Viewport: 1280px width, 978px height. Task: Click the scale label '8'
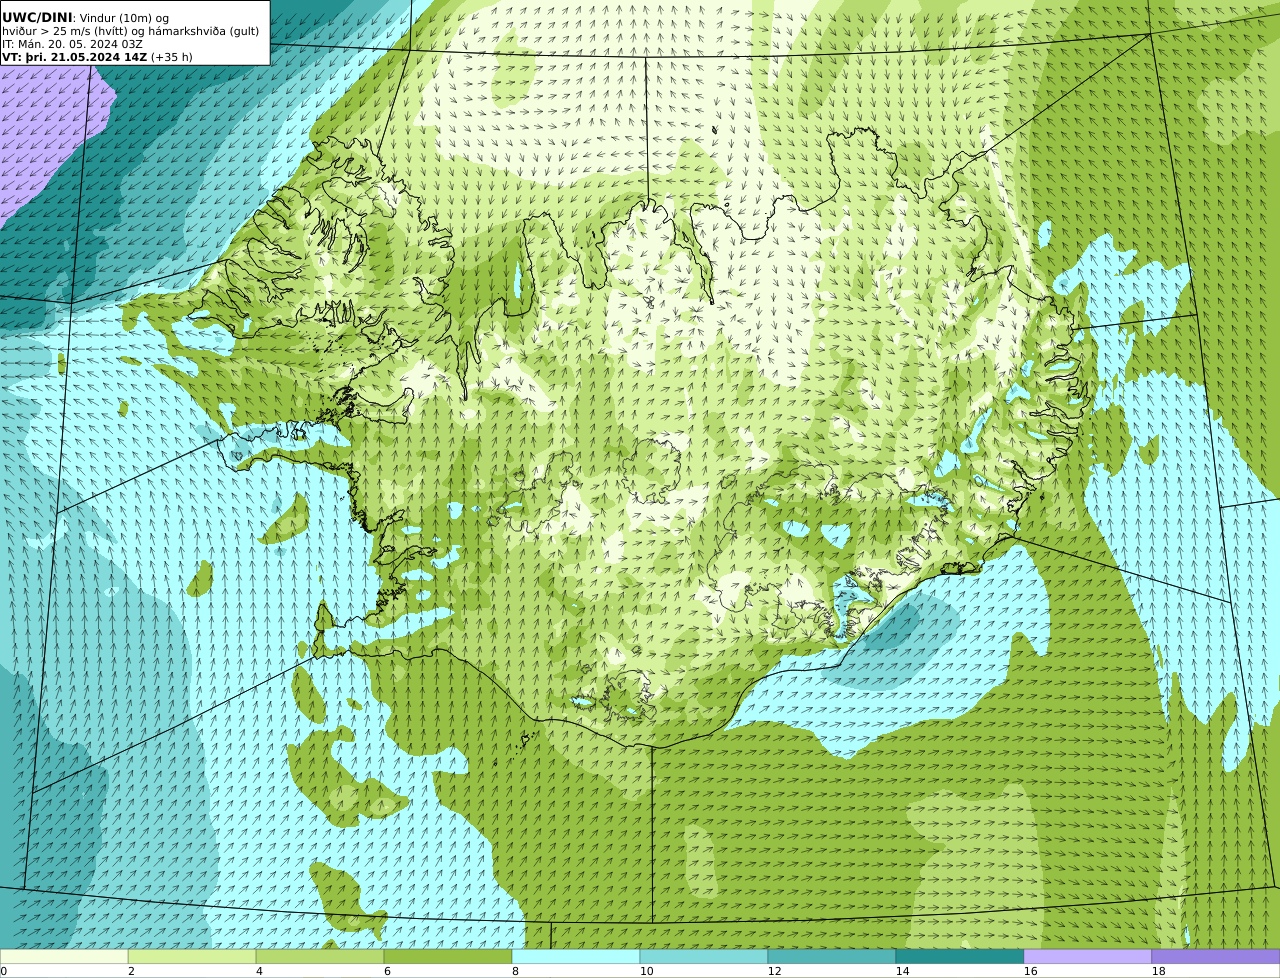tap(515, 971)
